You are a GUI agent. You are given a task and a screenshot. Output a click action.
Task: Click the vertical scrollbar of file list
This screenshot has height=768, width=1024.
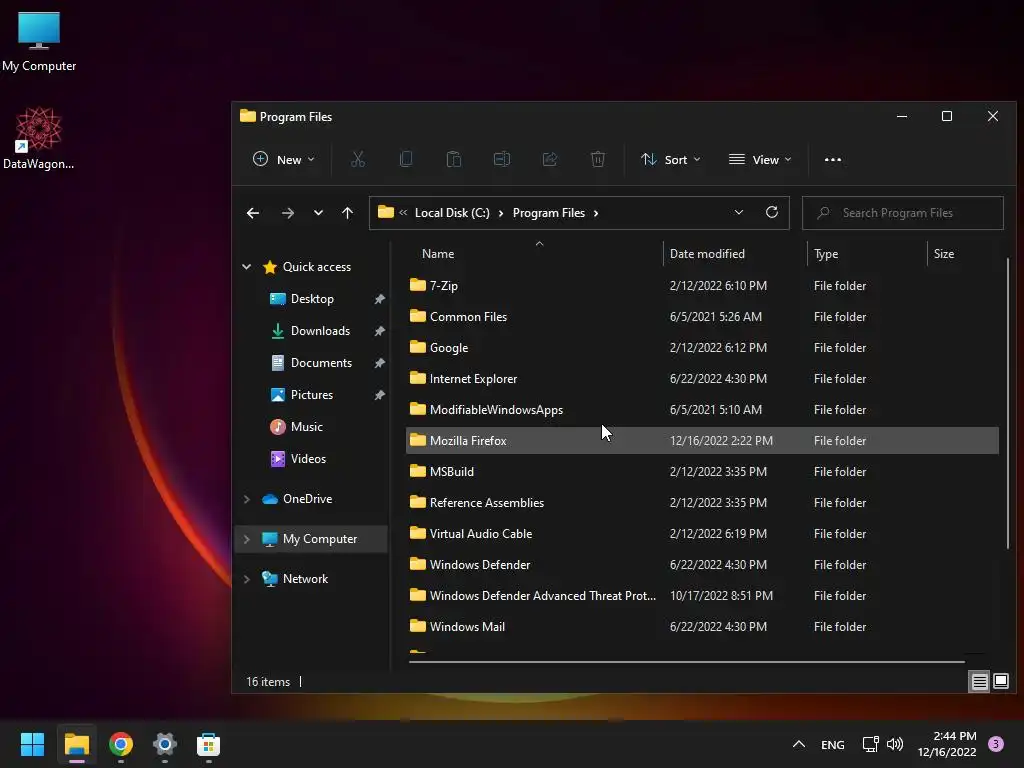point(1008,403)
